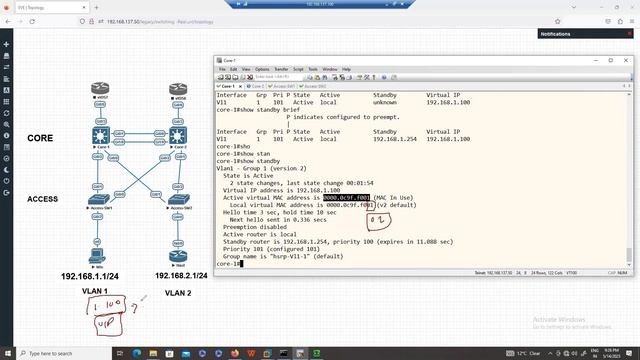Open Firefox from taskbar
The image size is (640, 360).
[x=235, y=353]
